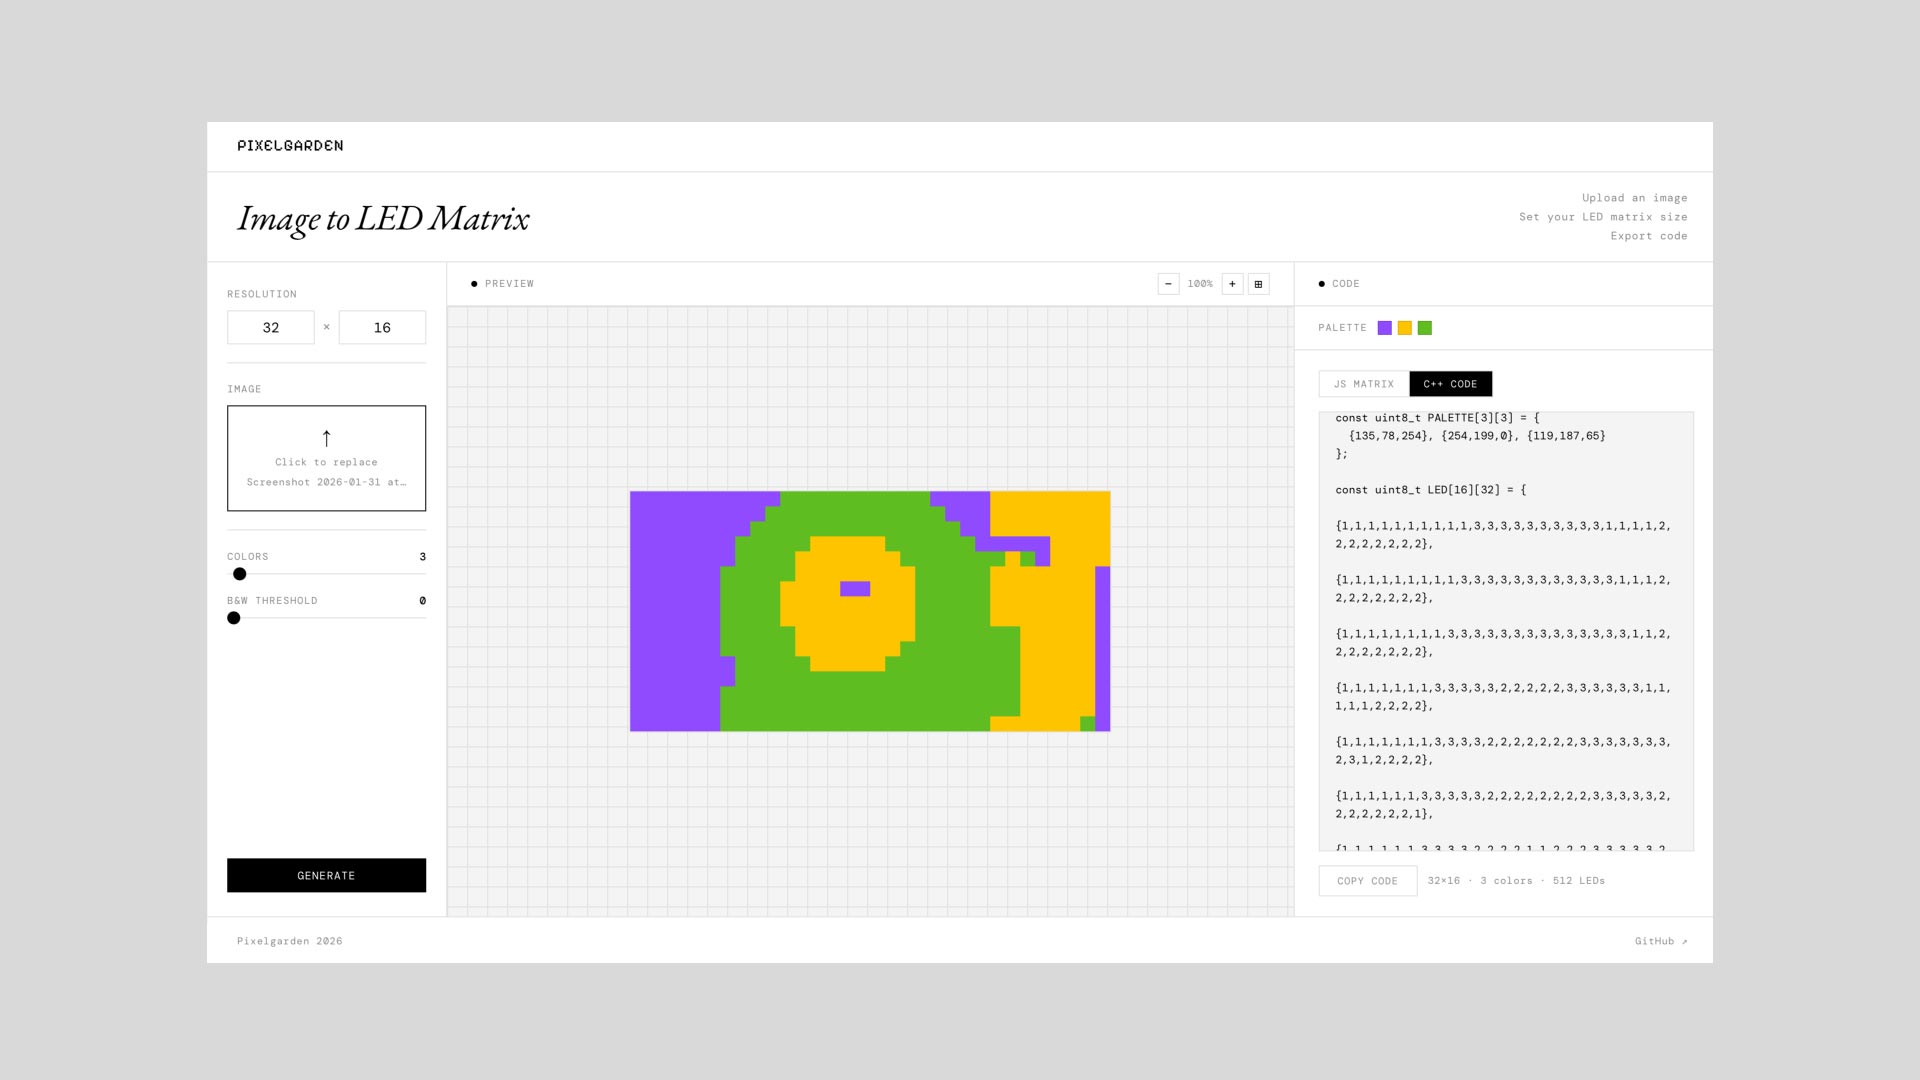
Task: Select the green palette swatch
Action: click(1425, 328)
